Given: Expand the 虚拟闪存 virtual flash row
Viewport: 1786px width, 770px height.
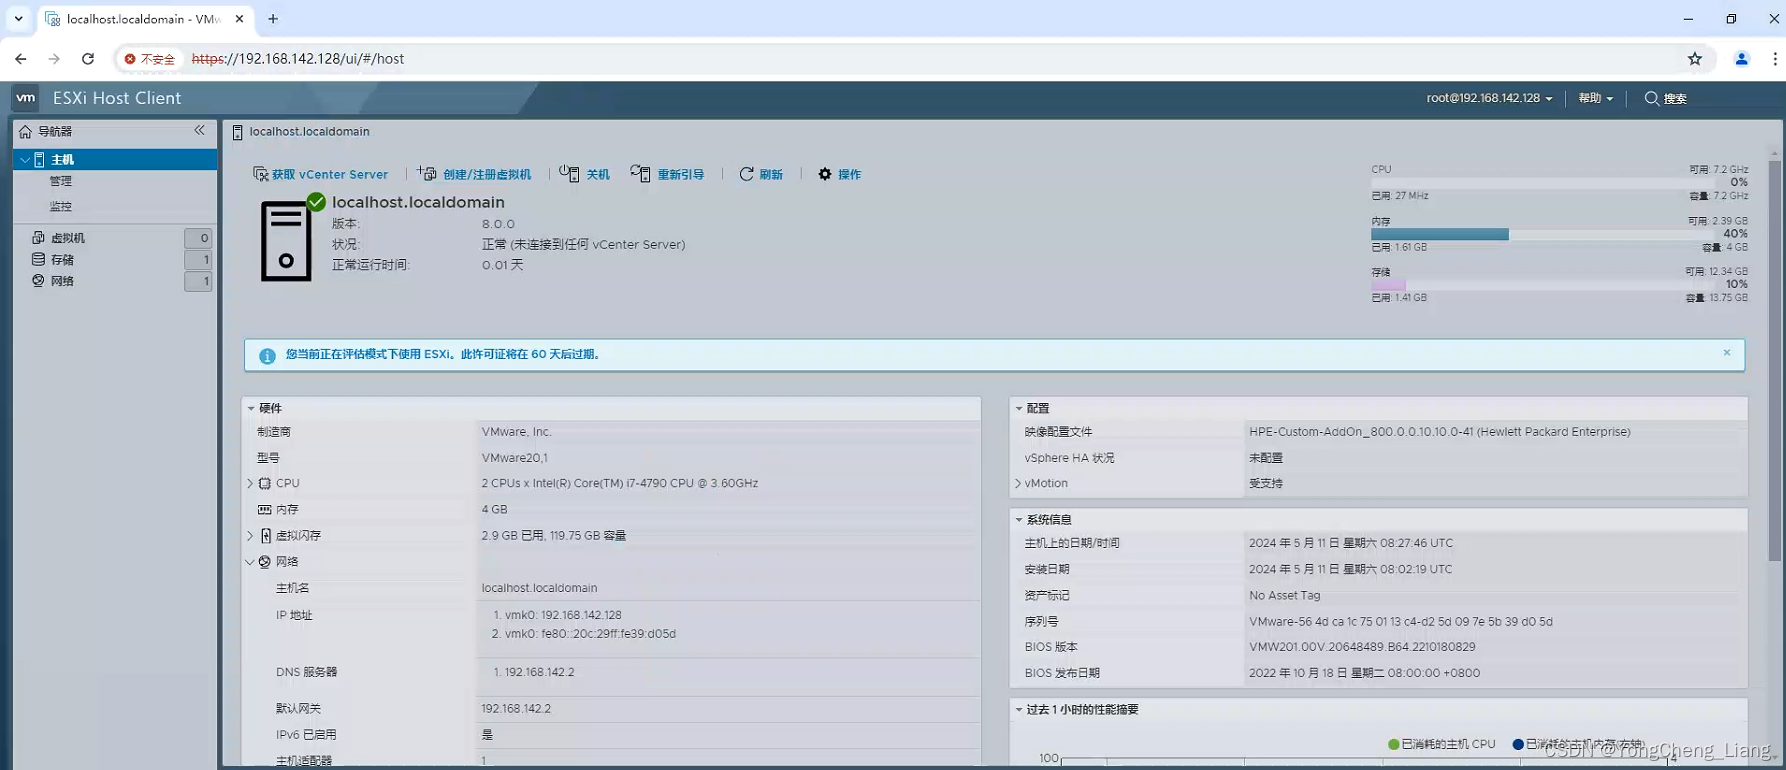Looking at the screenshot, I should click(x=250, y=536).
